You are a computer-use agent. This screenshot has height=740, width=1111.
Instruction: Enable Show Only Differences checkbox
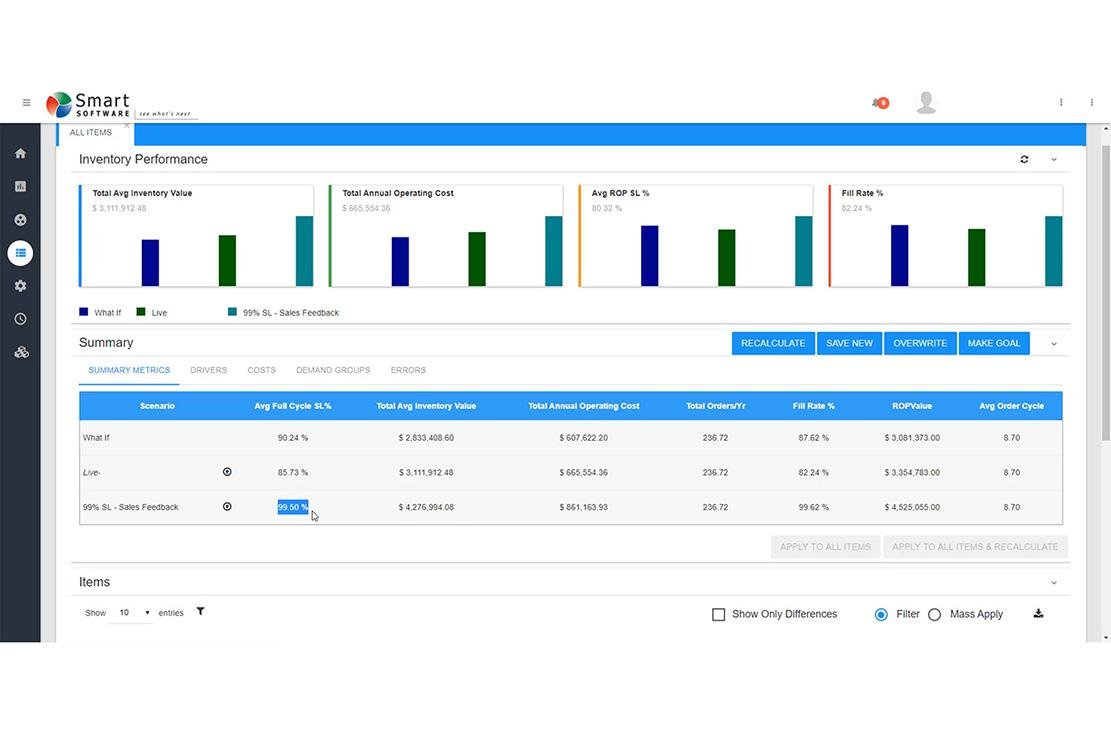pyautogui.click(x=718, y=615)
